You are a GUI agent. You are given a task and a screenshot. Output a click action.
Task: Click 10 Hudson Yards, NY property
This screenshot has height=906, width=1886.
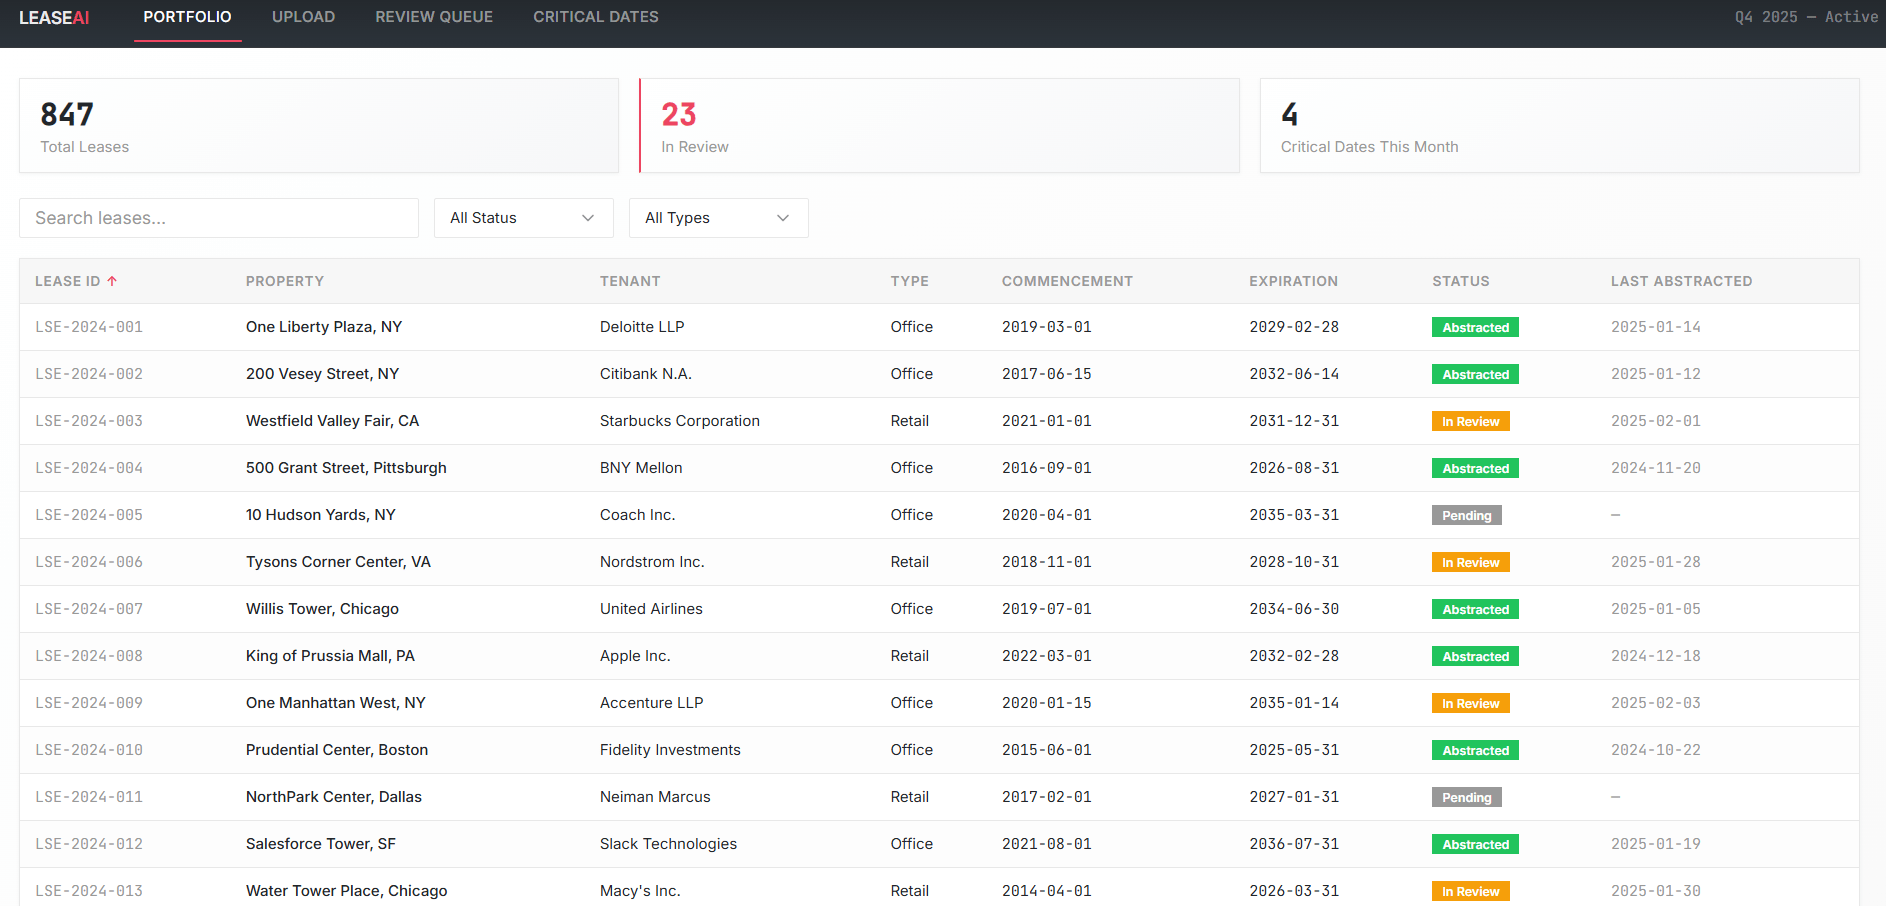[x=321, y=515]
